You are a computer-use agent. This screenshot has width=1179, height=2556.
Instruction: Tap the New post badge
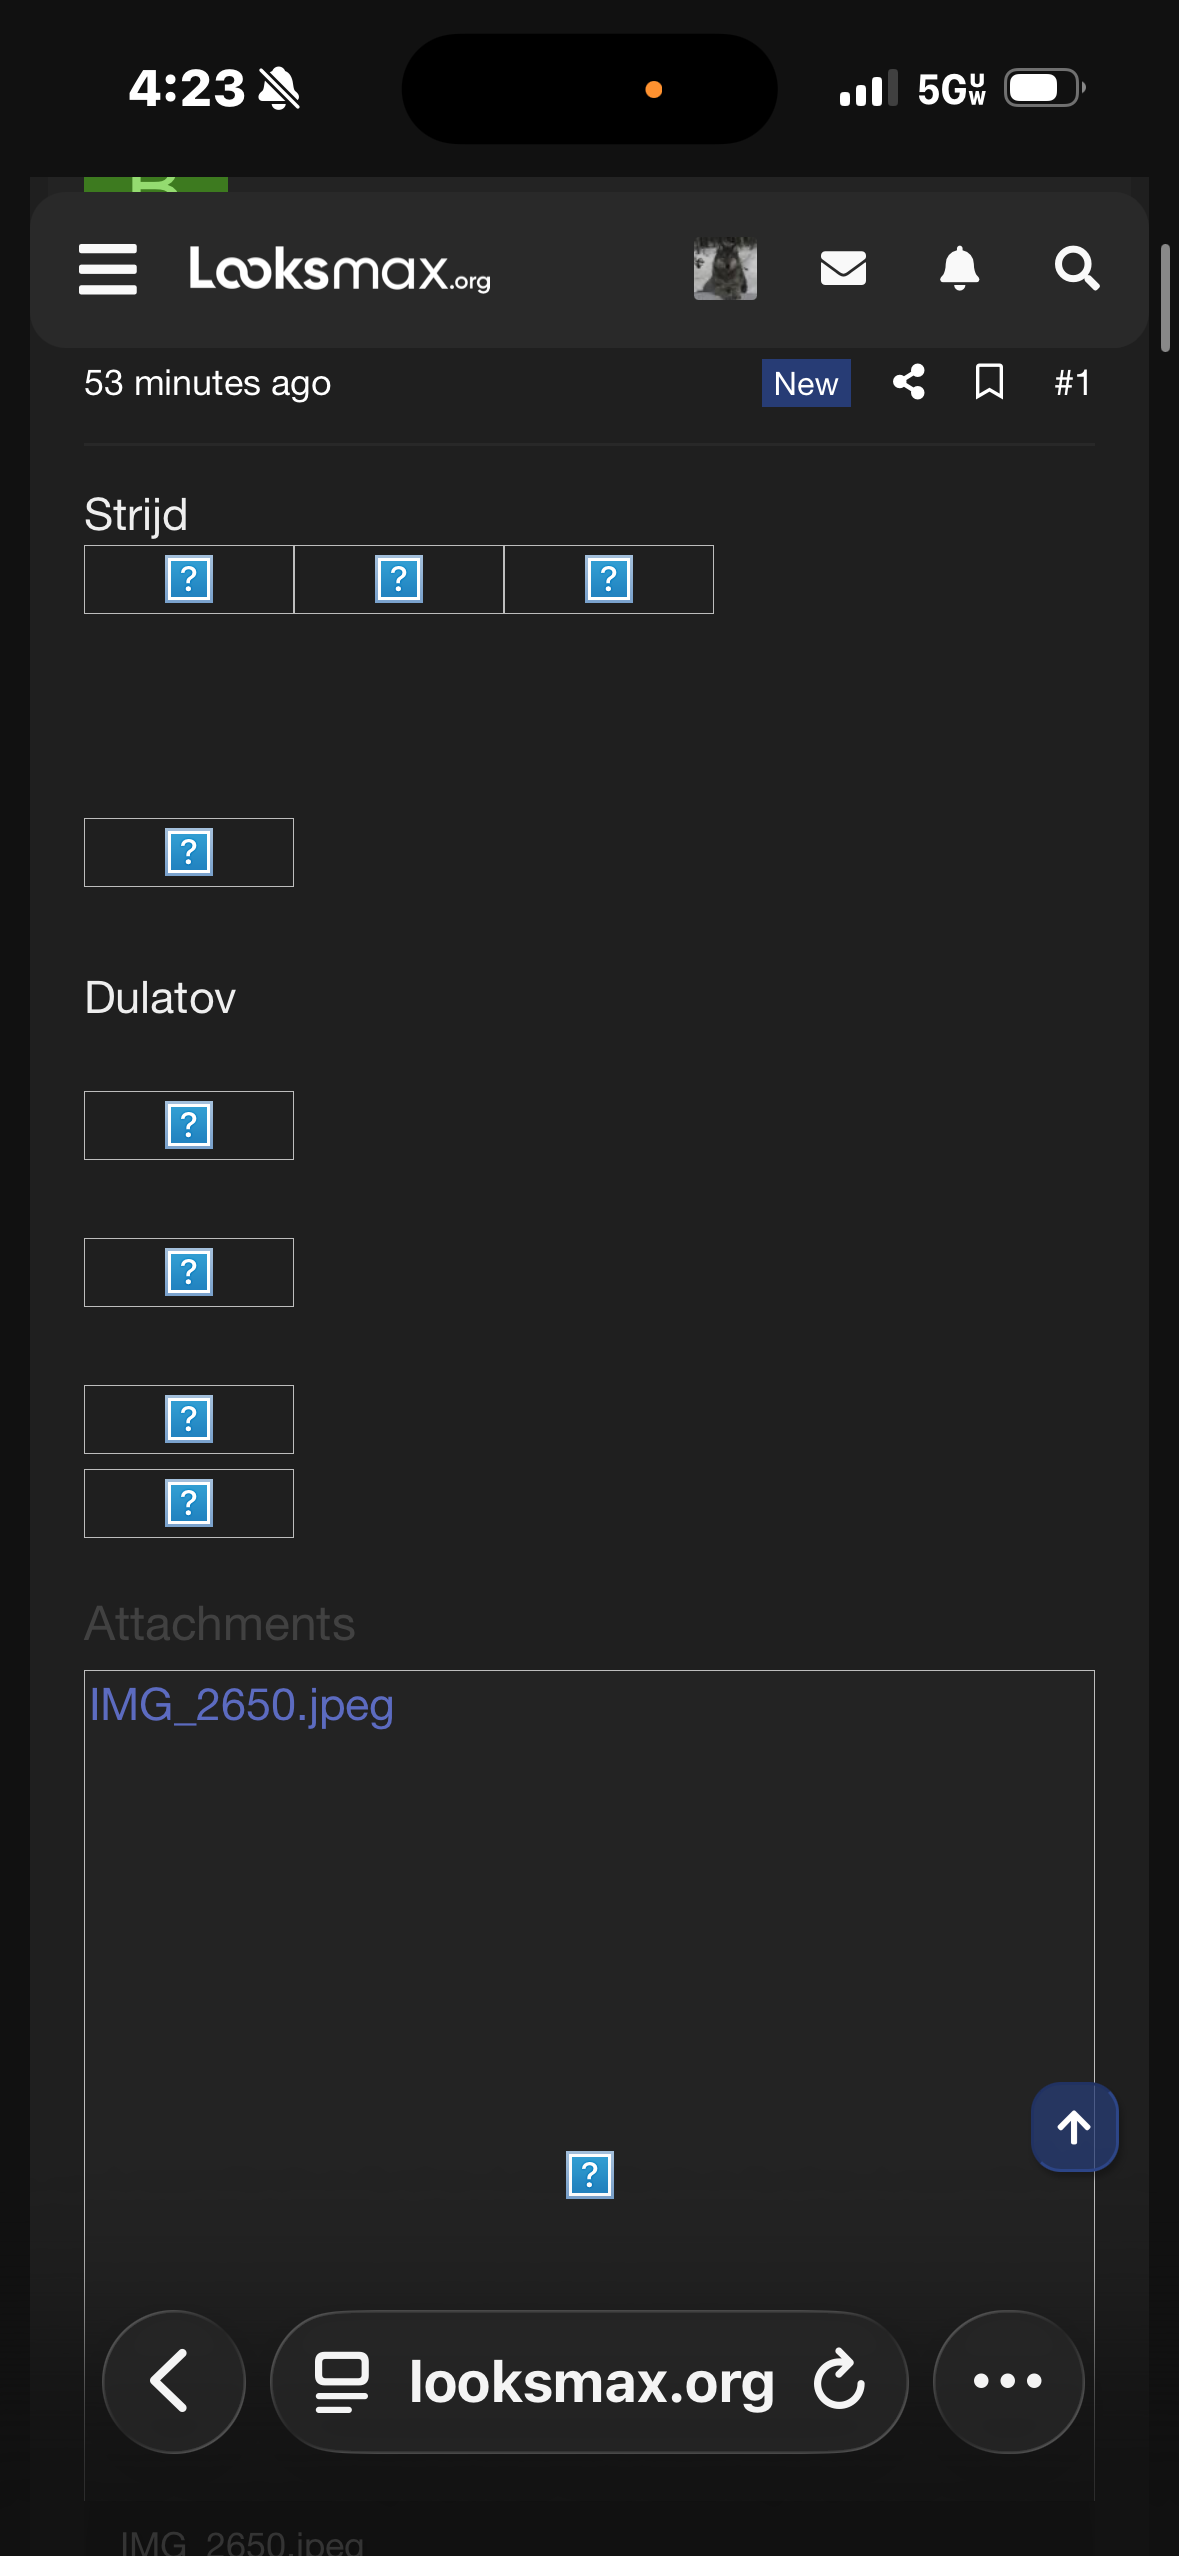tap(806, 383)
